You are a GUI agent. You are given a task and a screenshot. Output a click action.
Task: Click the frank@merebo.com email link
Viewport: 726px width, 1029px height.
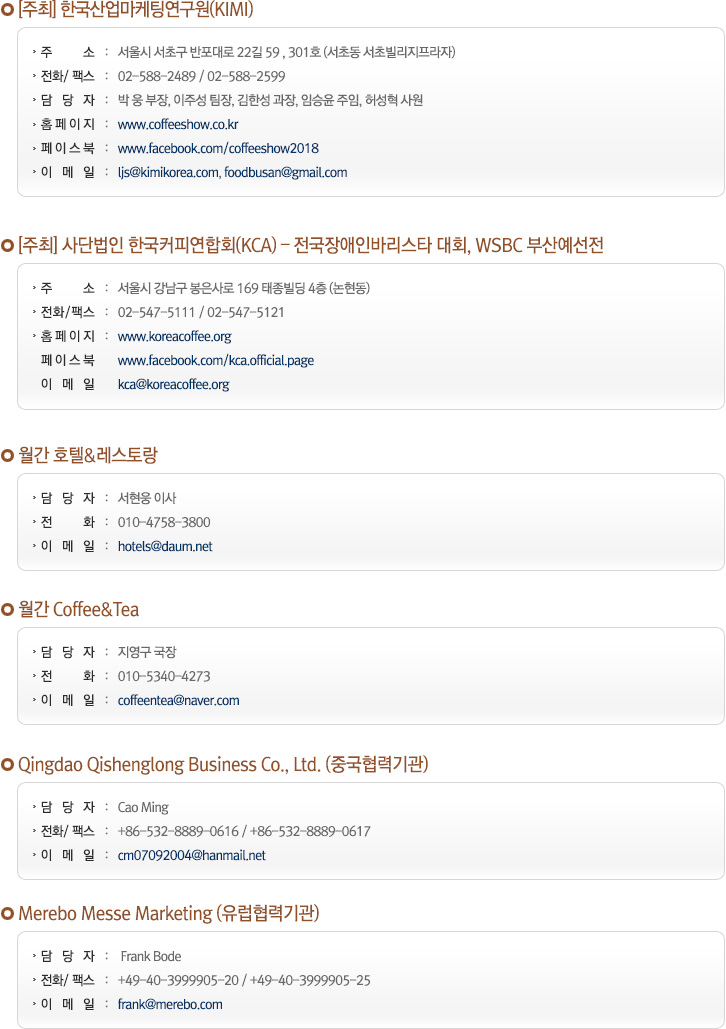point(170,1004)
